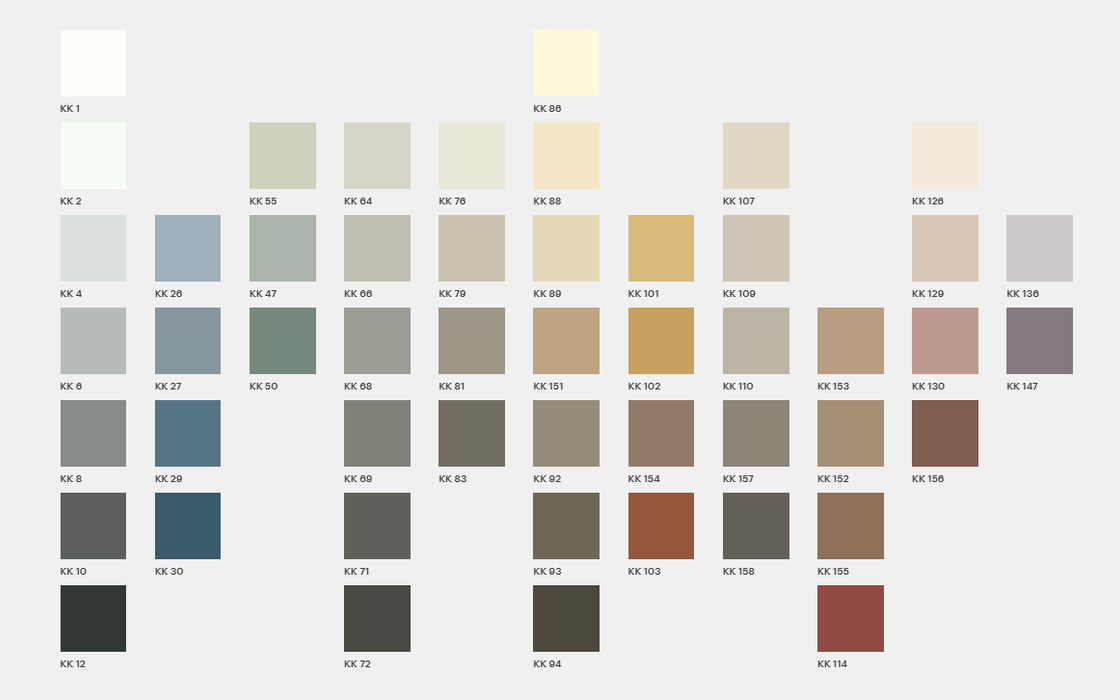Pick the KK 126 pale peach swatch
The image size is (1120, 700).
pyautogui.click(x=945, y=156)
